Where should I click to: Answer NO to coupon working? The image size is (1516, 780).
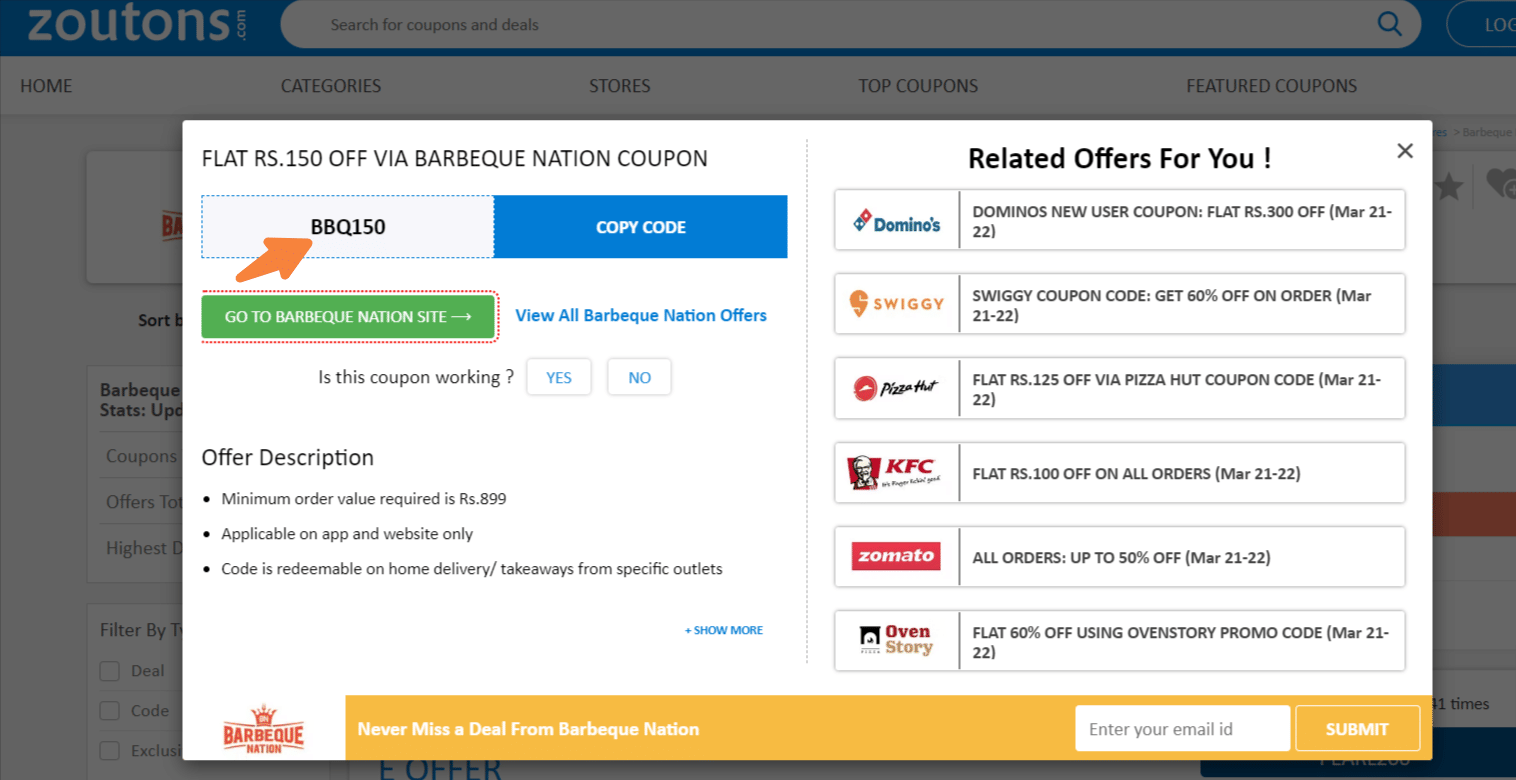tap(640, 377)
